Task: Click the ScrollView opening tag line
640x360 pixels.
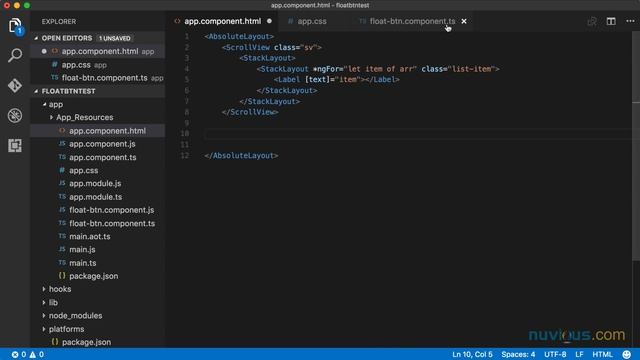Action: [271, 47]
